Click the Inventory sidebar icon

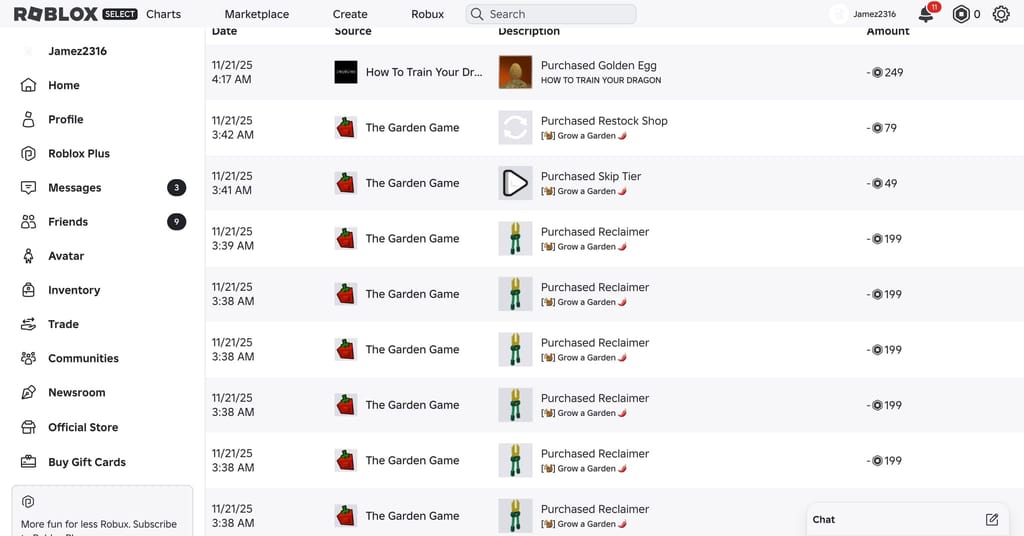[x=28, y=290]
